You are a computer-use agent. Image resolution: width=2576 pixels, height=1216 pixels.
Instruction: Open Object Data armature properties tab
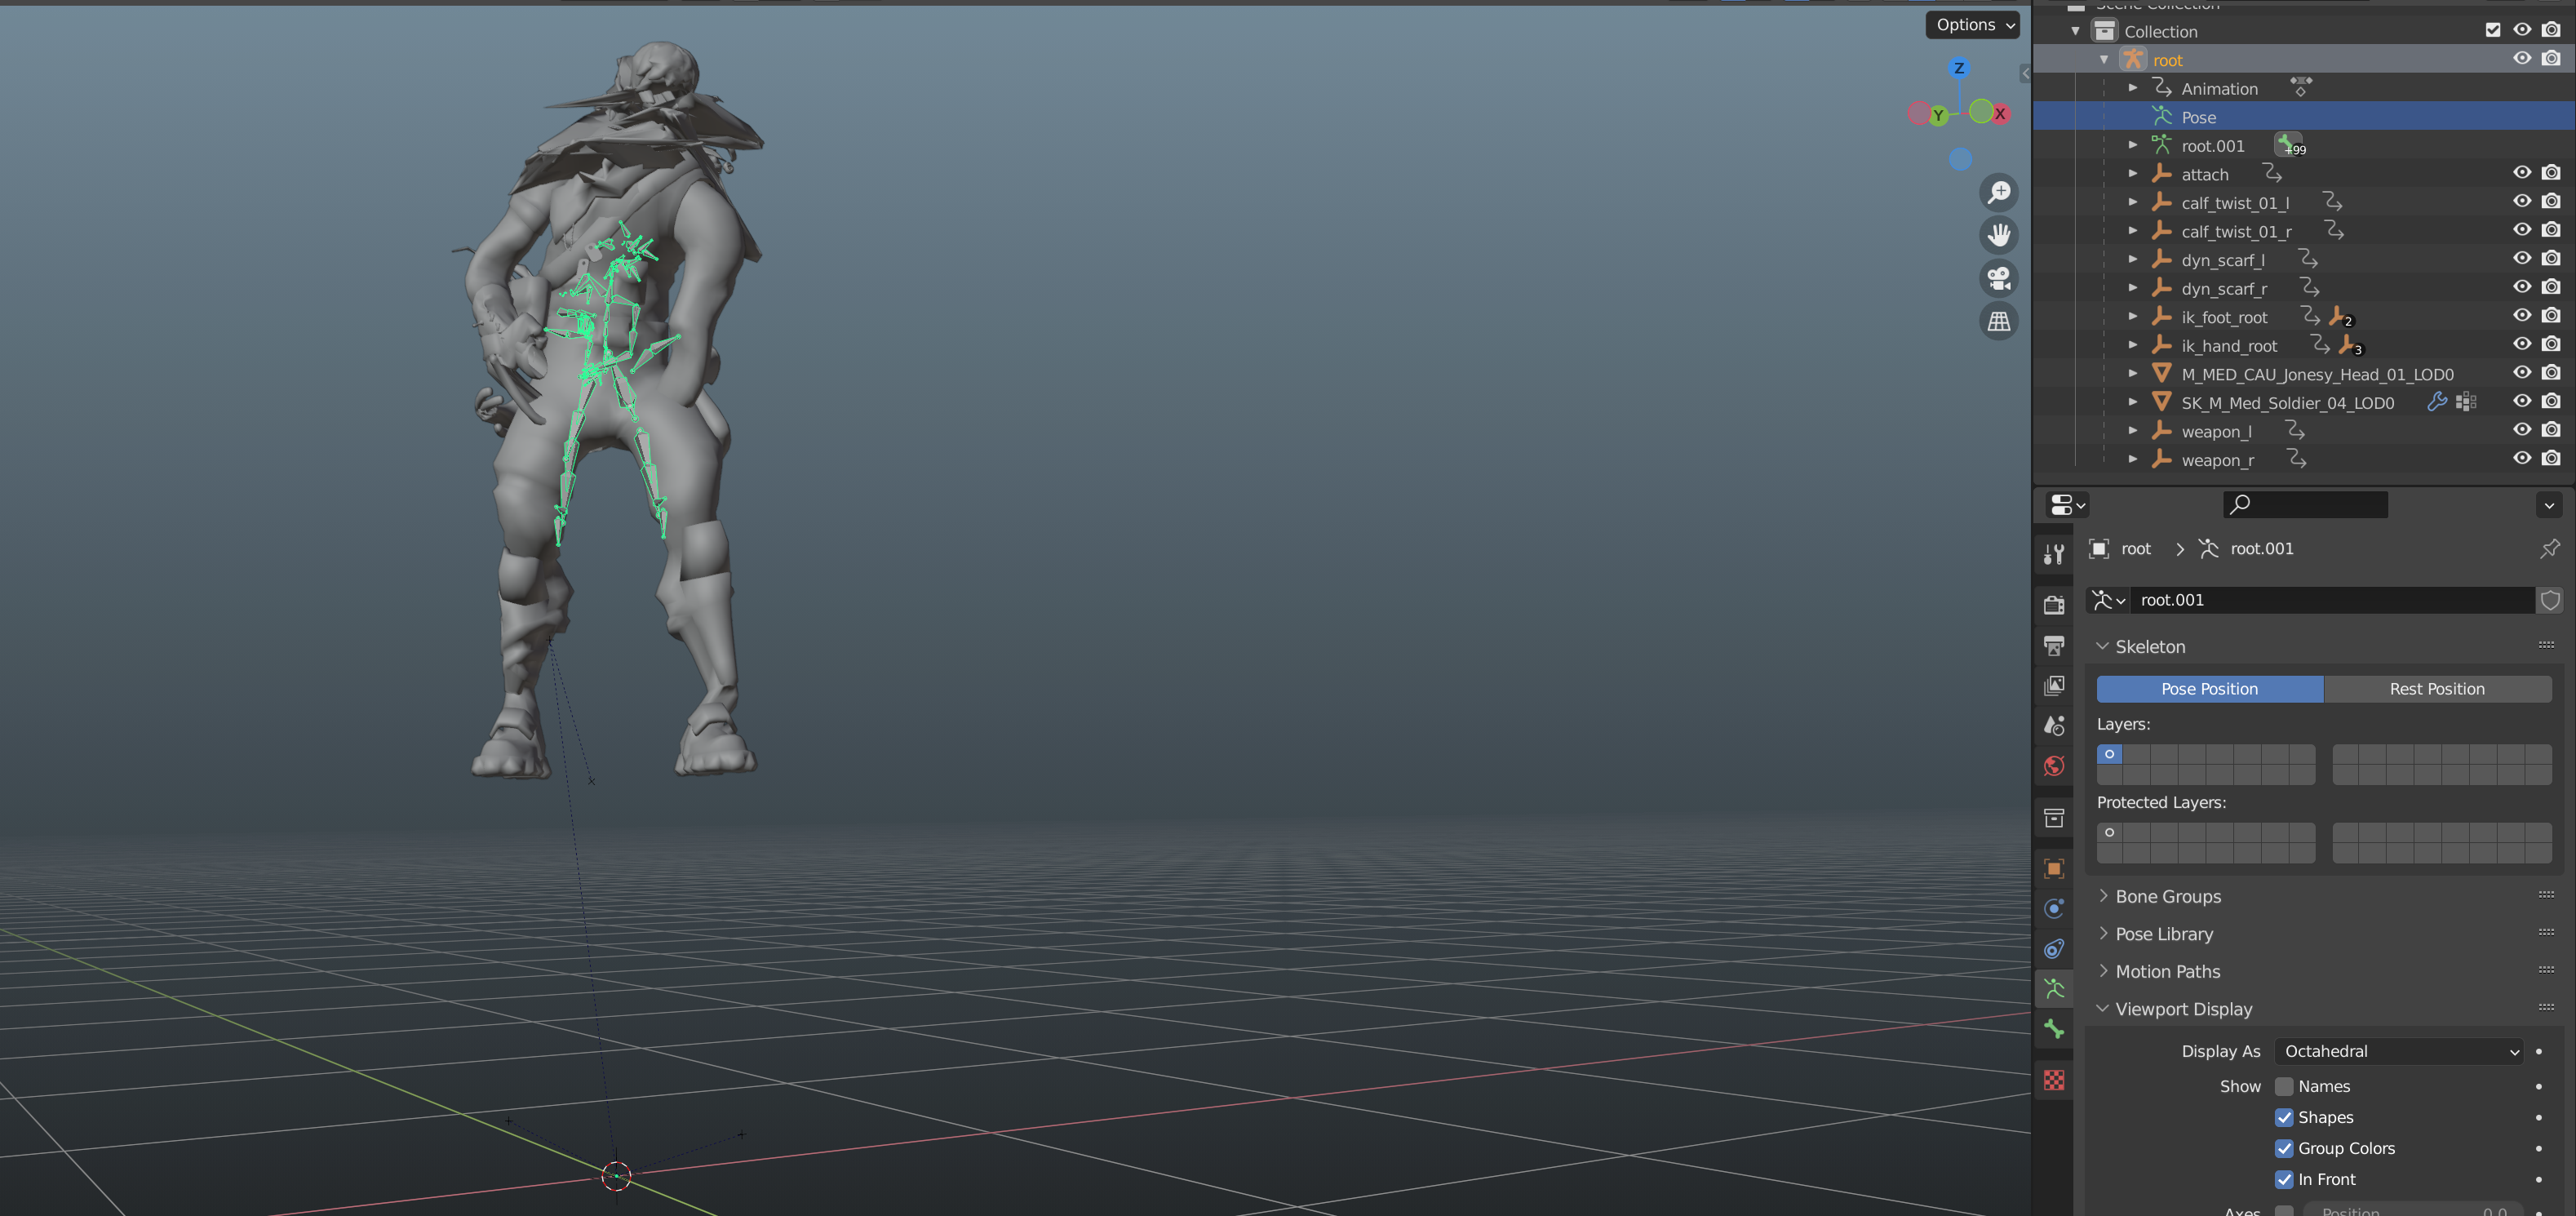click(x=2054, y=989)
